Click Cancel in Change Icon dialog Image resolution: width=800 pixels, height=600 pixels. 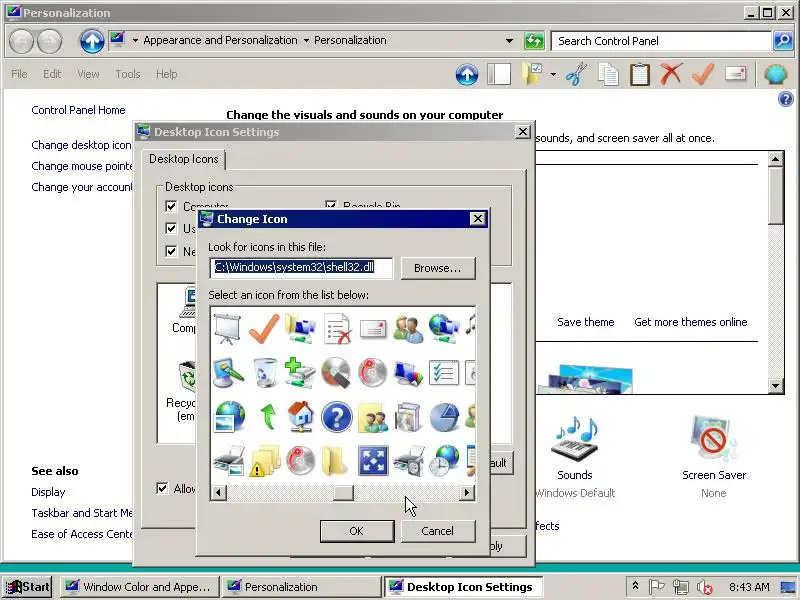tap(438, 531)
